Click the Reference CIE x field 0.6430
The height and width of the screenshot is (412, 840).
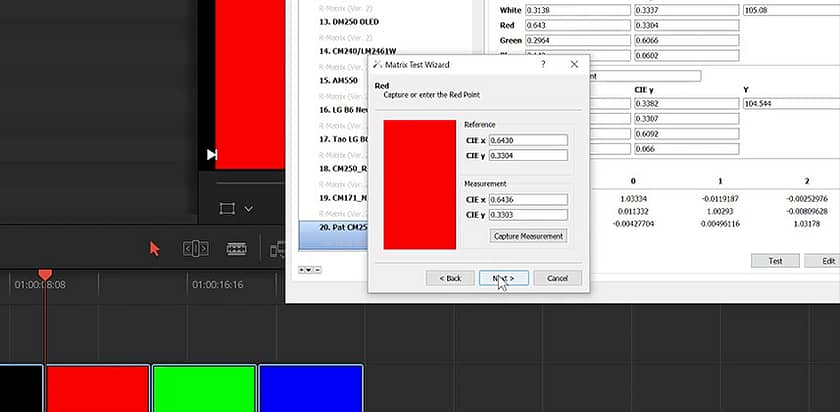click(x=528, y=140)
